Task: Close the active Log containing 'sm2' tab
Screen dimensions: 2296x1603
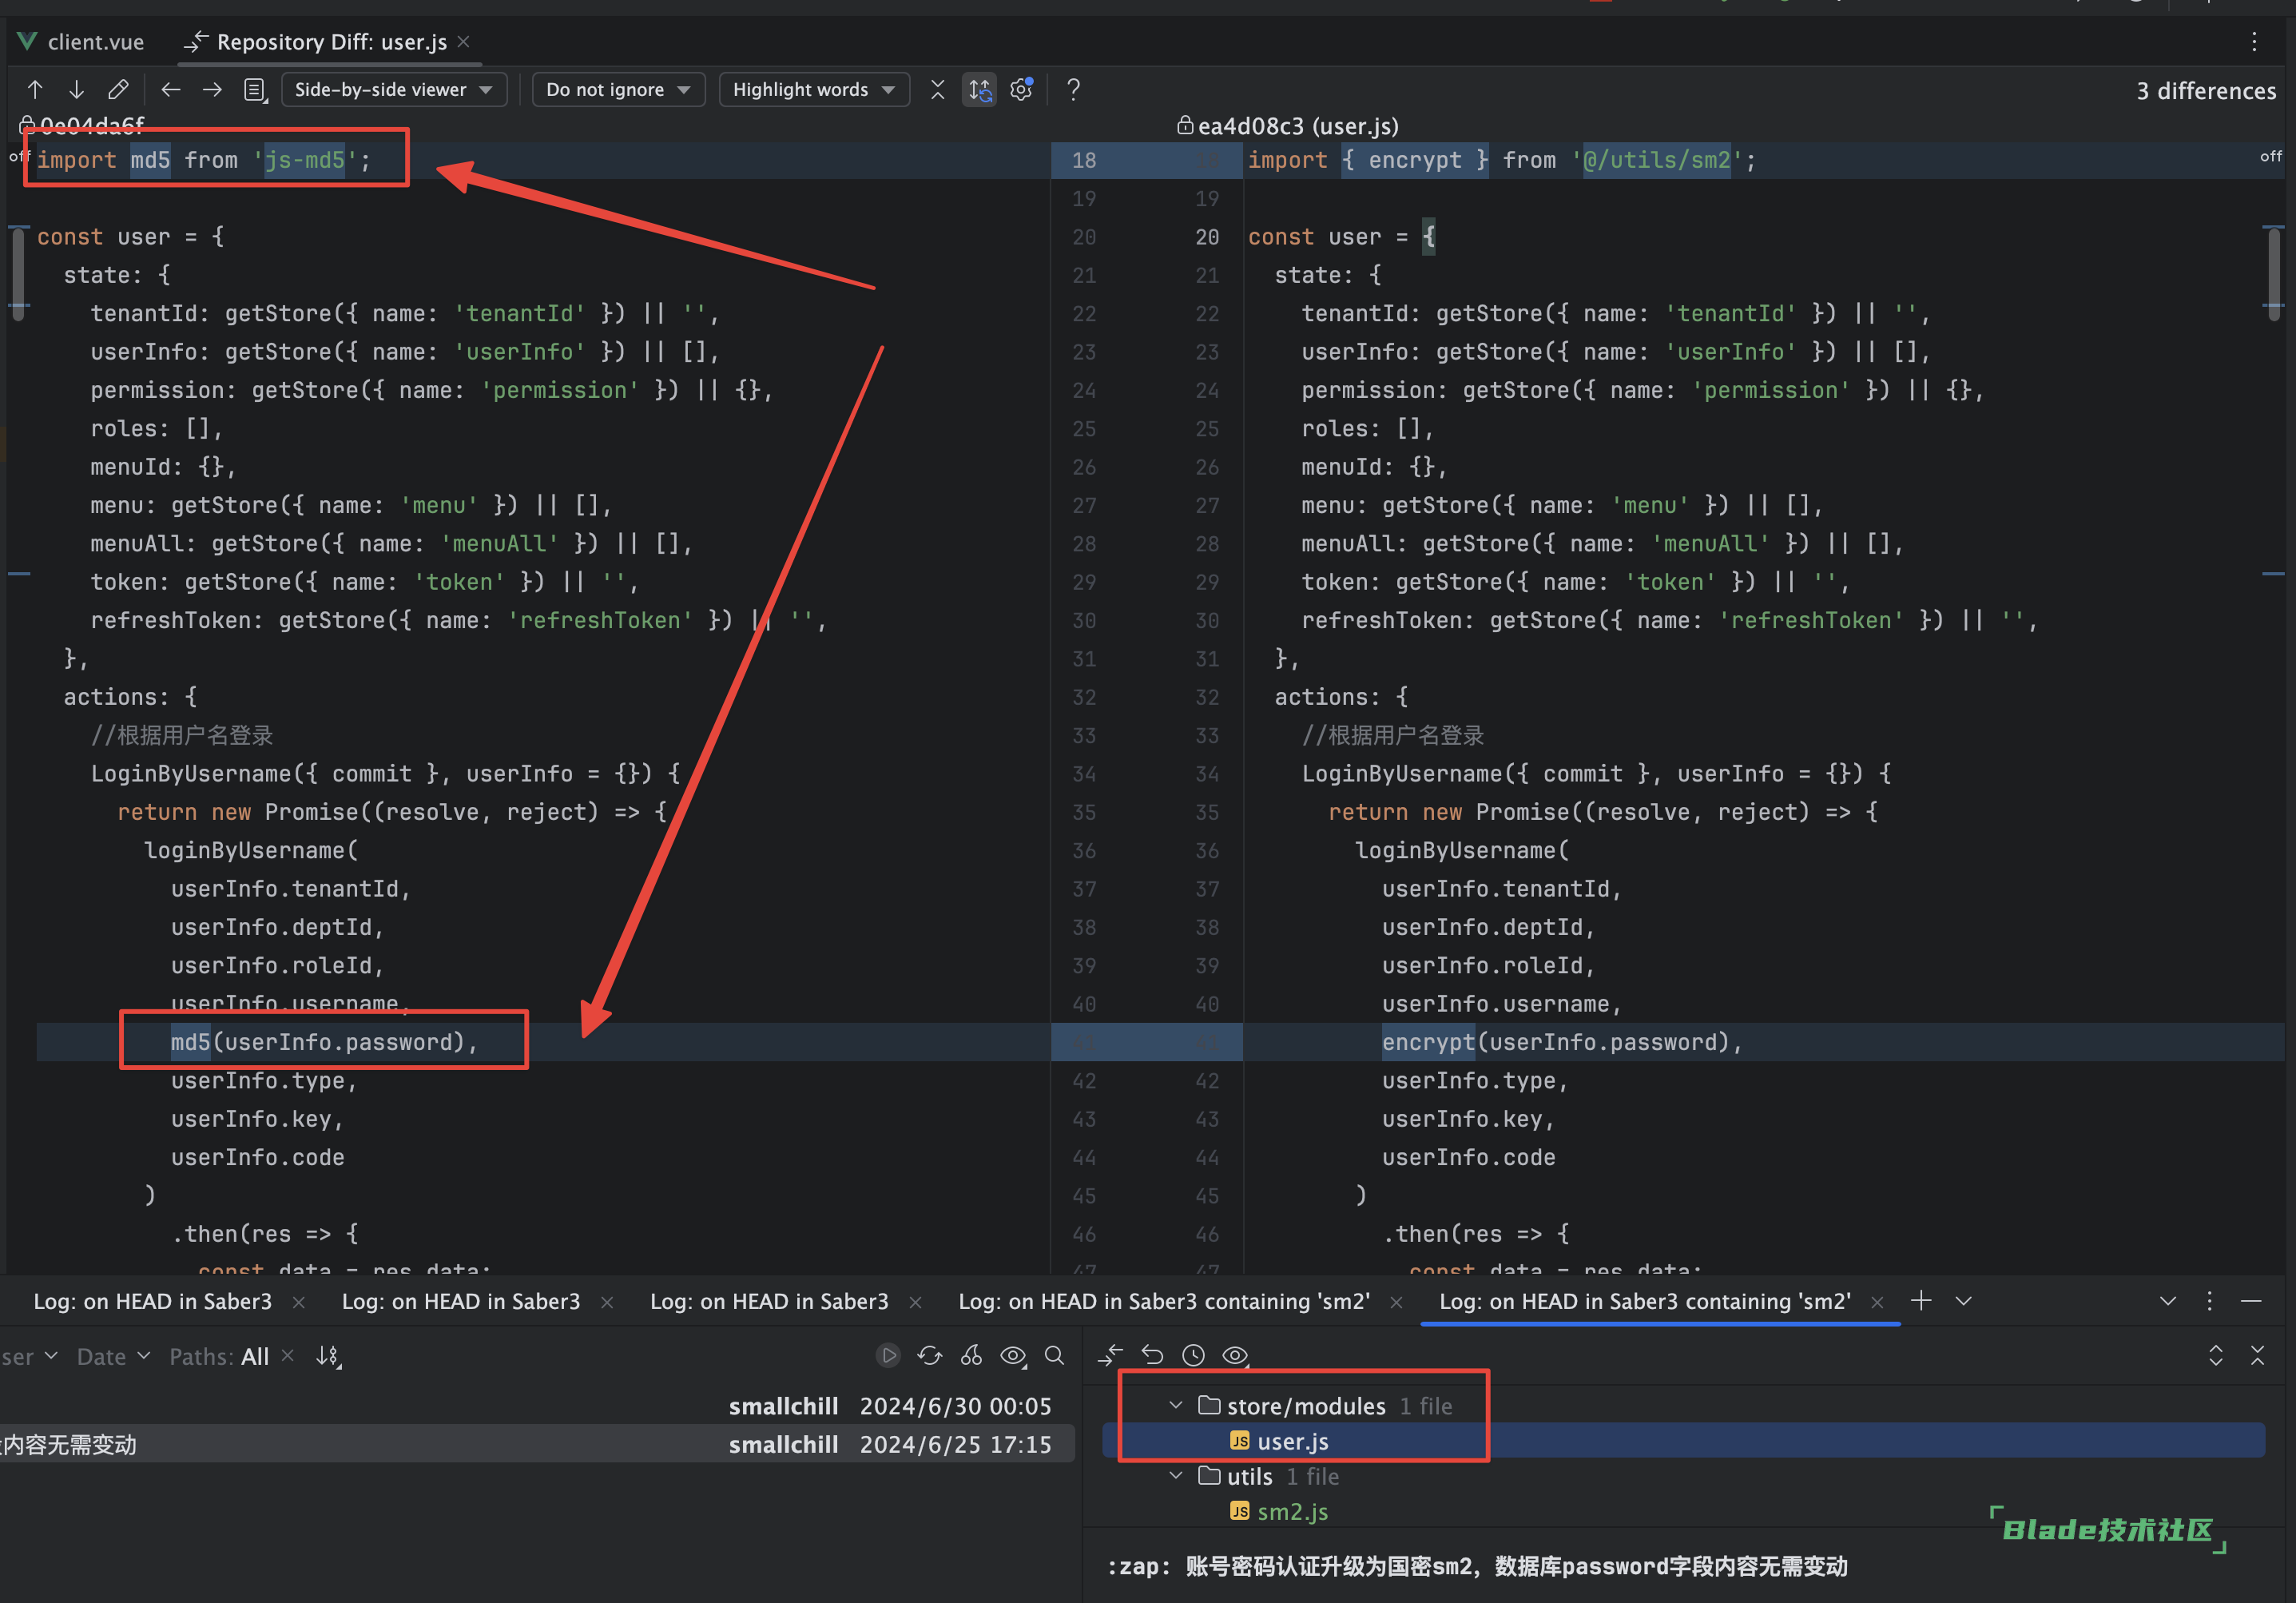Action: (1877, 1302)
